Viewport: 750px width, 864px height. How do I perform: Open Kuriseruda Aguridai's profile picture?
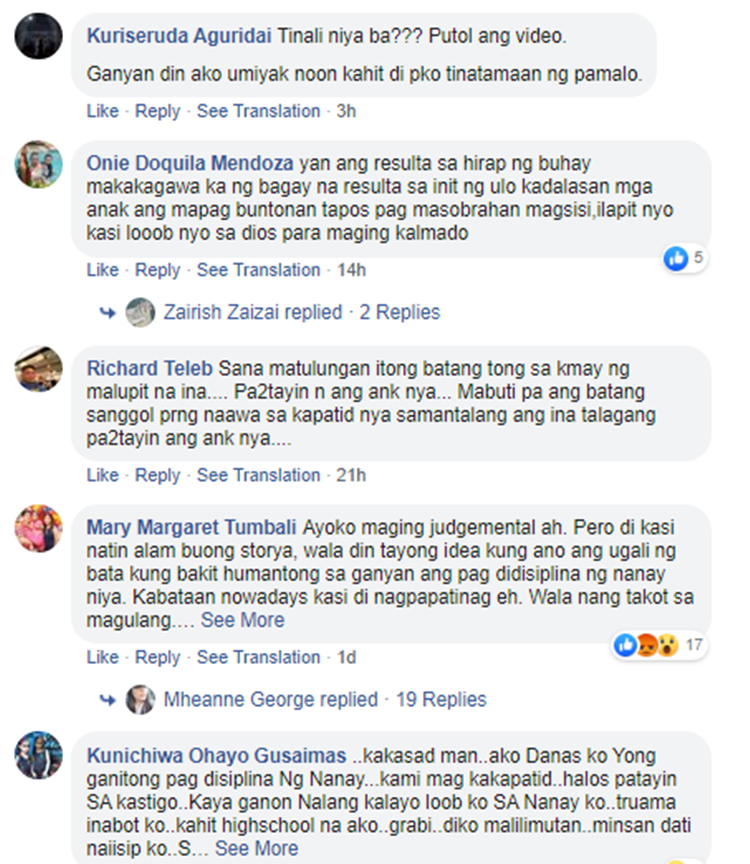(x=39, y=36)
